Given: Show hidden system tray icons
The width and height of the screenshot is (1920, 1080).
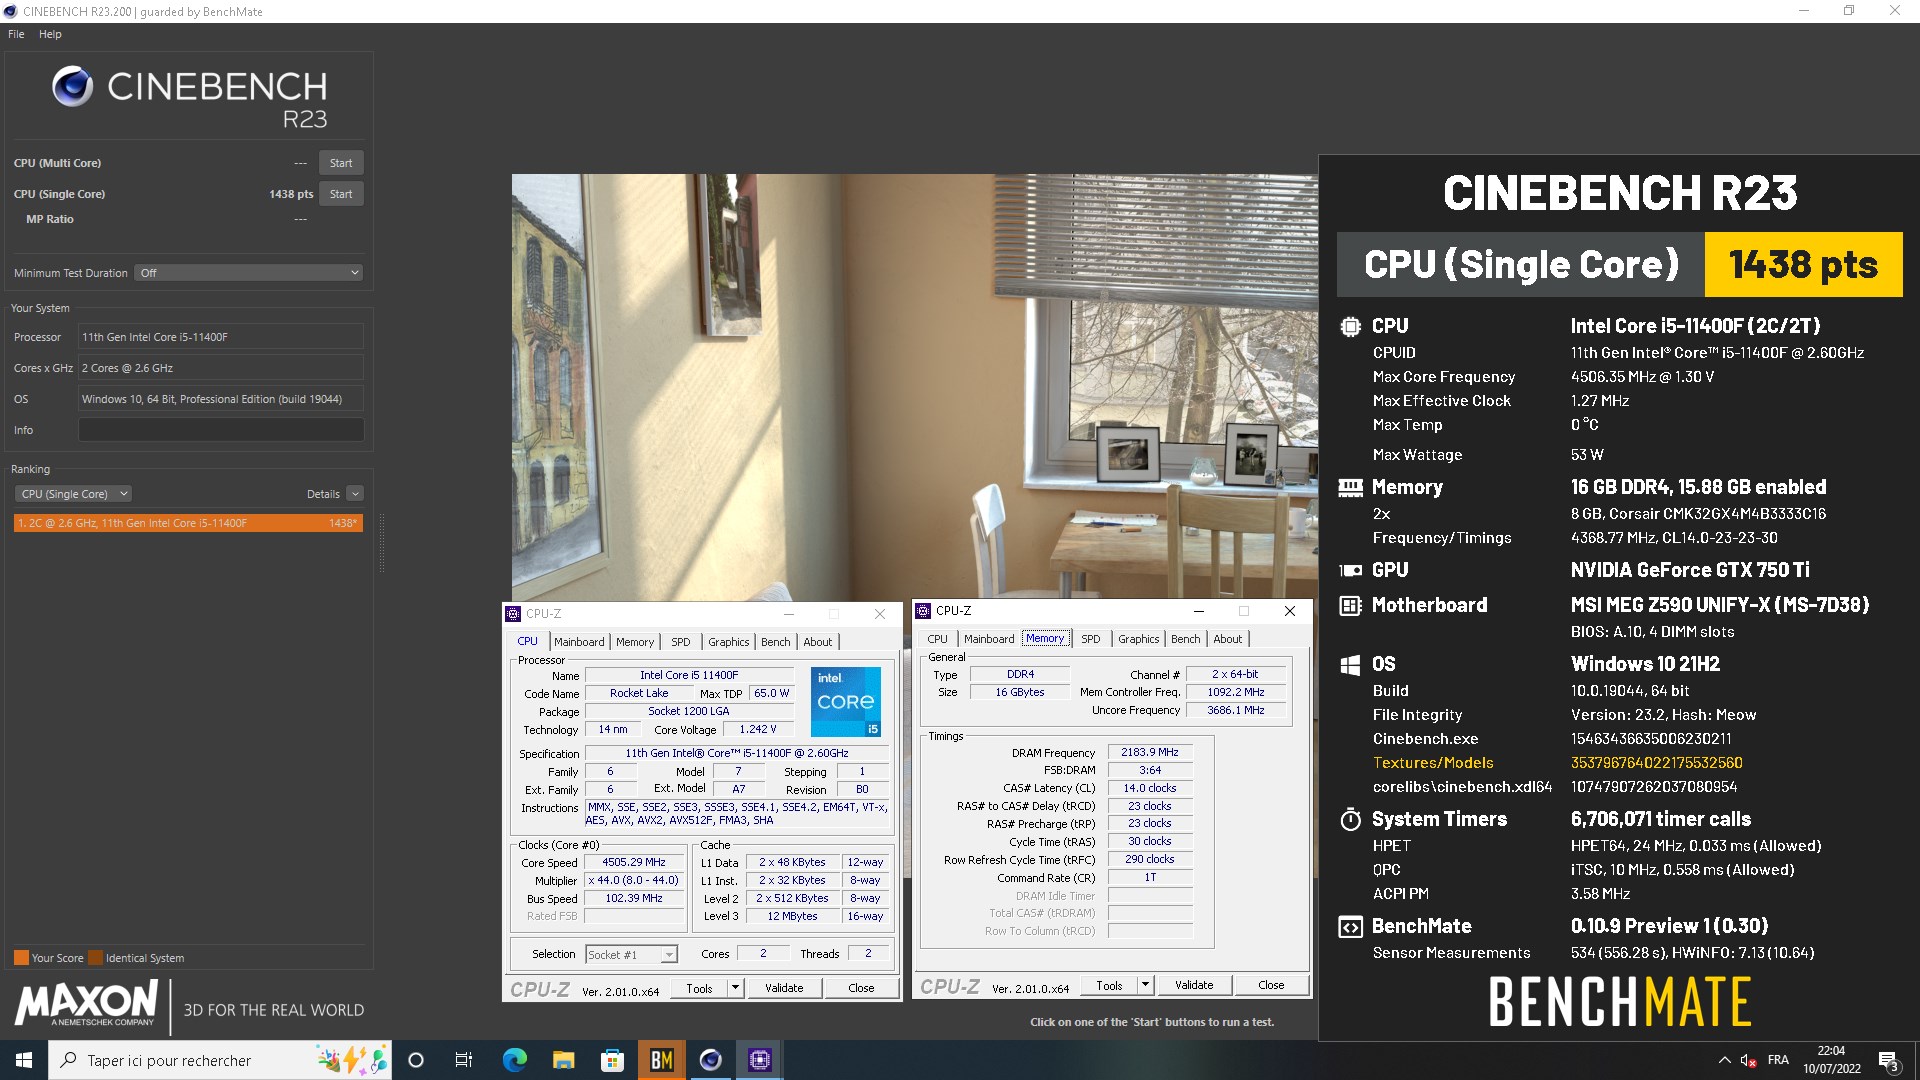Looking at the screenshot, I should (1724, 1060).
